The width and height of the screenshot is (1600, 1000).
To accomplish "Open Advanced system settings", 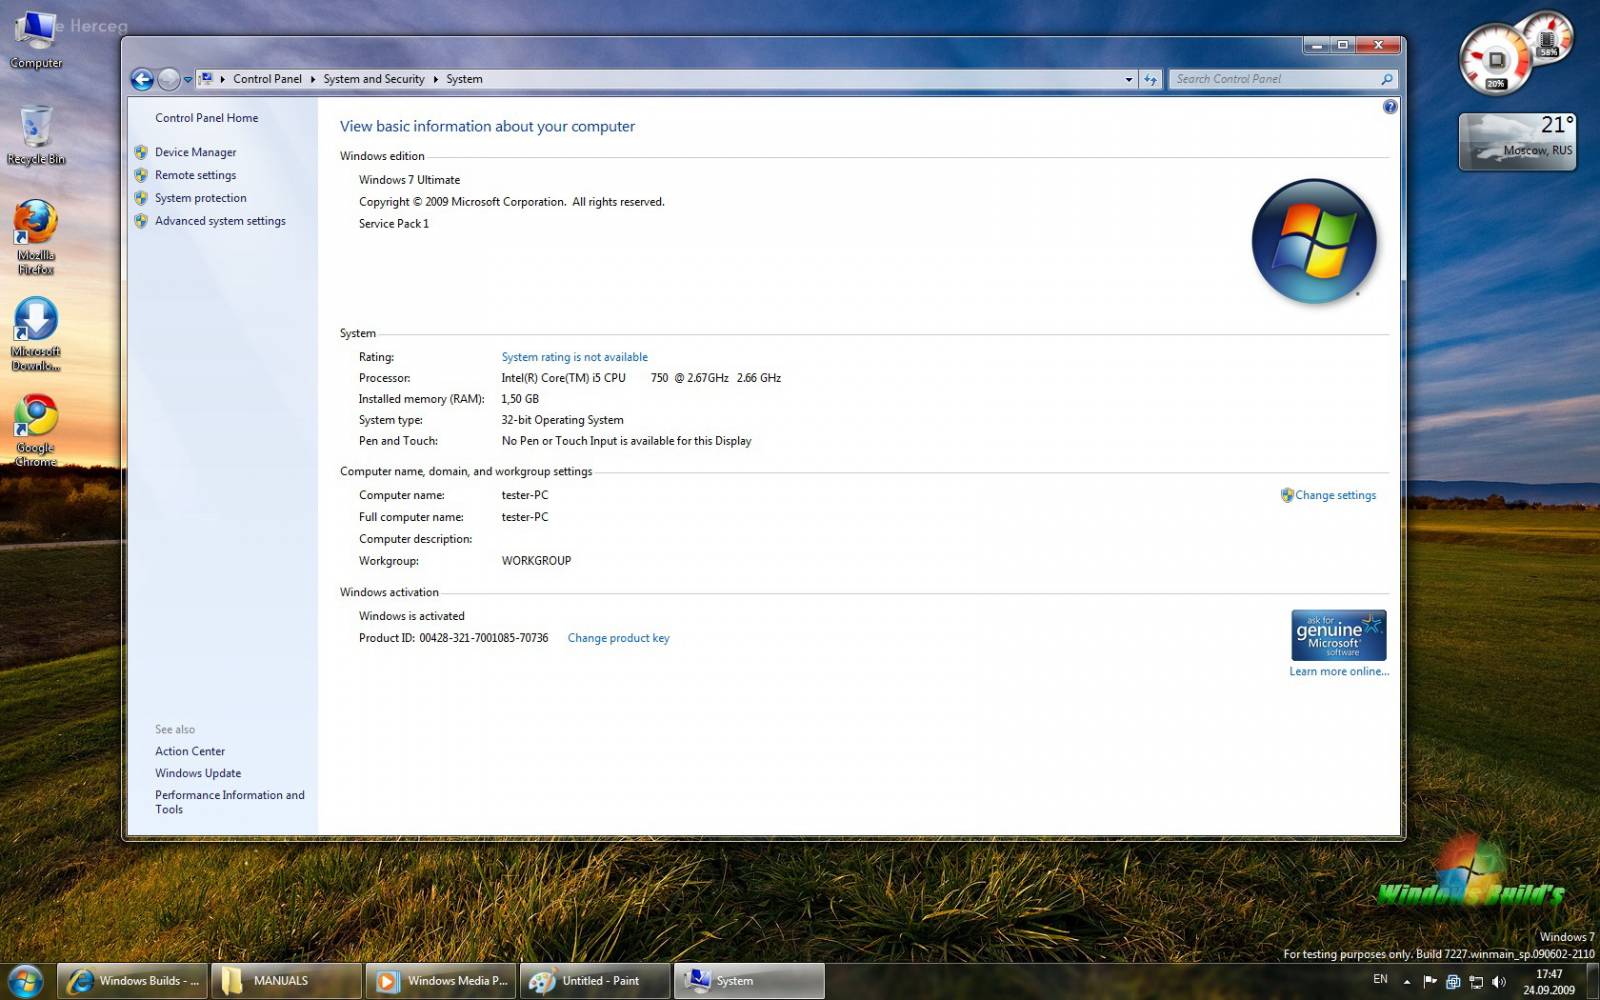I will (220, 221).
